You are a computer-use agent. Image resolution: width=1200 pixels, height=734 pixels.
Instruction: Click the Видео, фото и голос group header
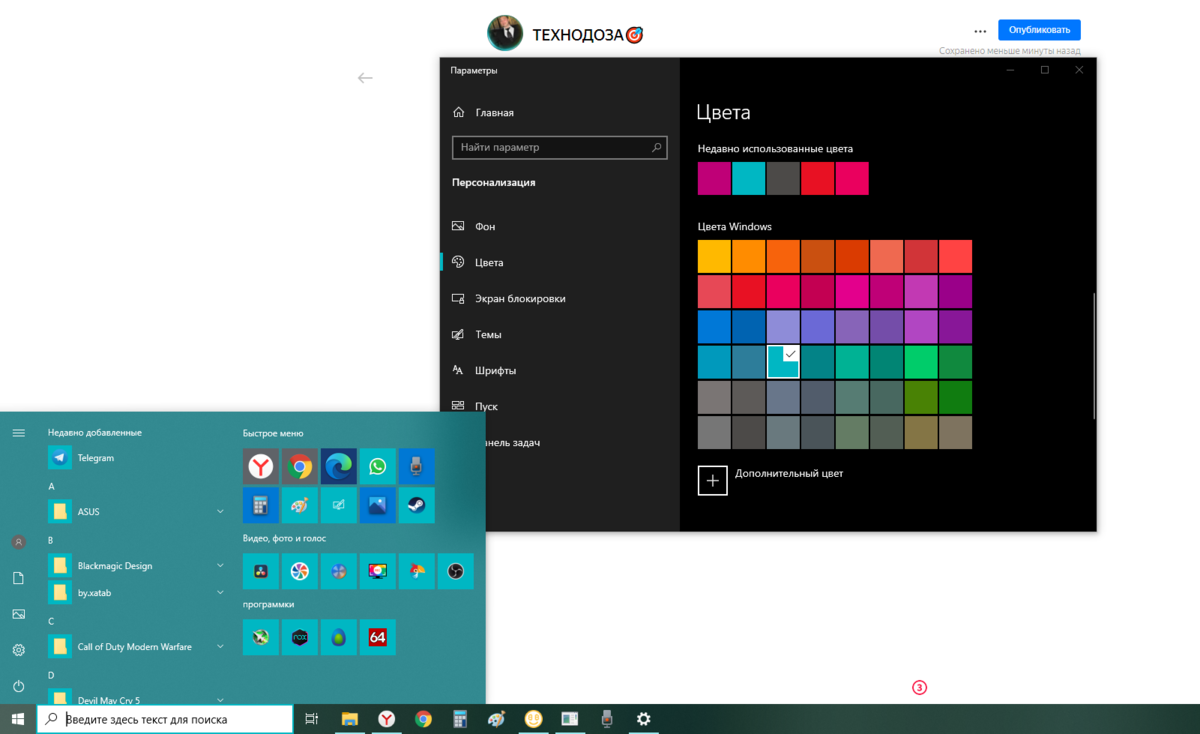(x=285, y=538)
